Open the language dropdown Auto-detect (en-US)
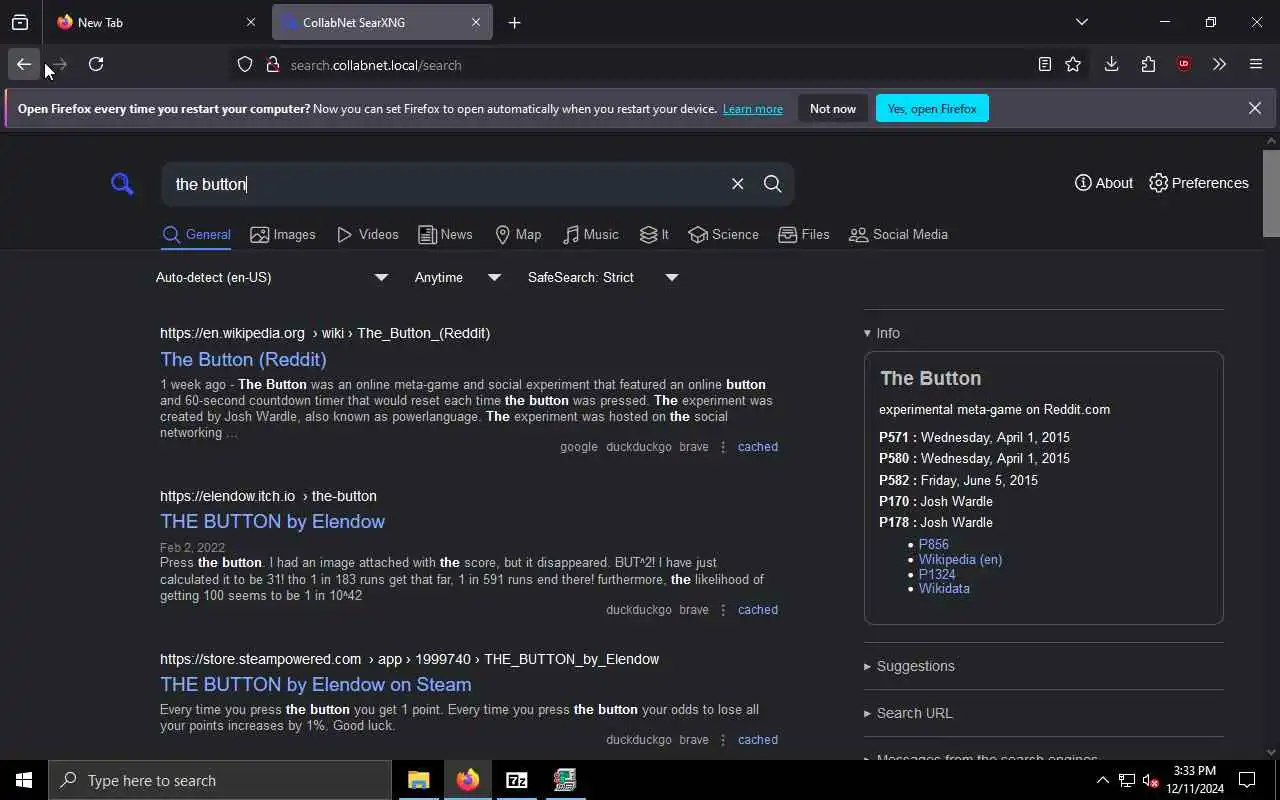 pos(272,278)
